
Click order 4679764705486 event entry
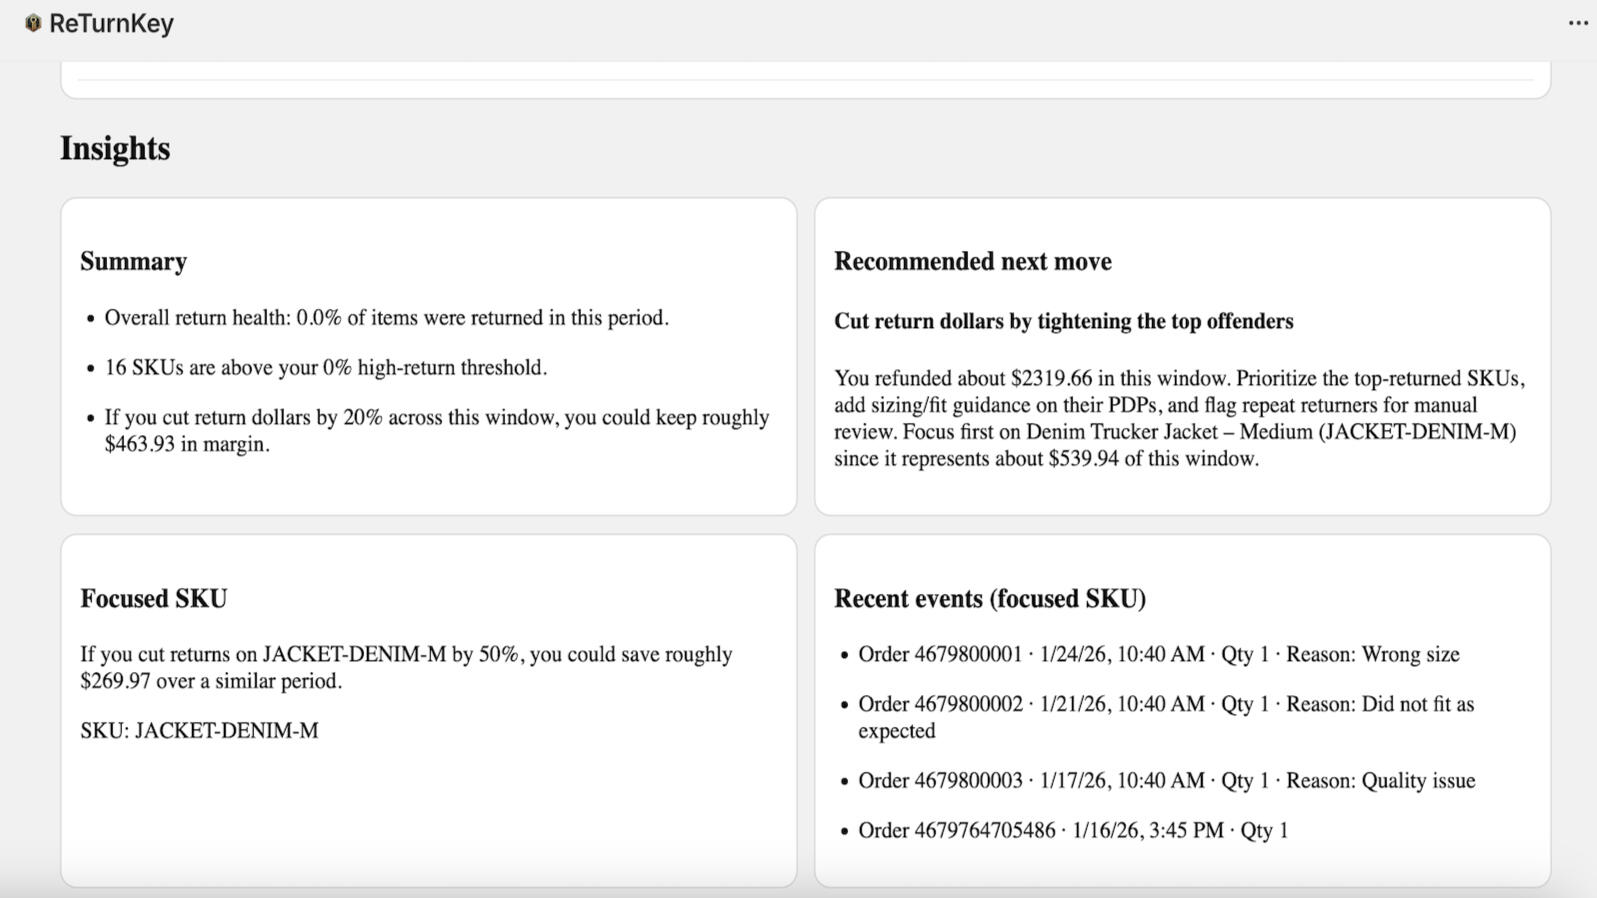tap(1072, 831)
